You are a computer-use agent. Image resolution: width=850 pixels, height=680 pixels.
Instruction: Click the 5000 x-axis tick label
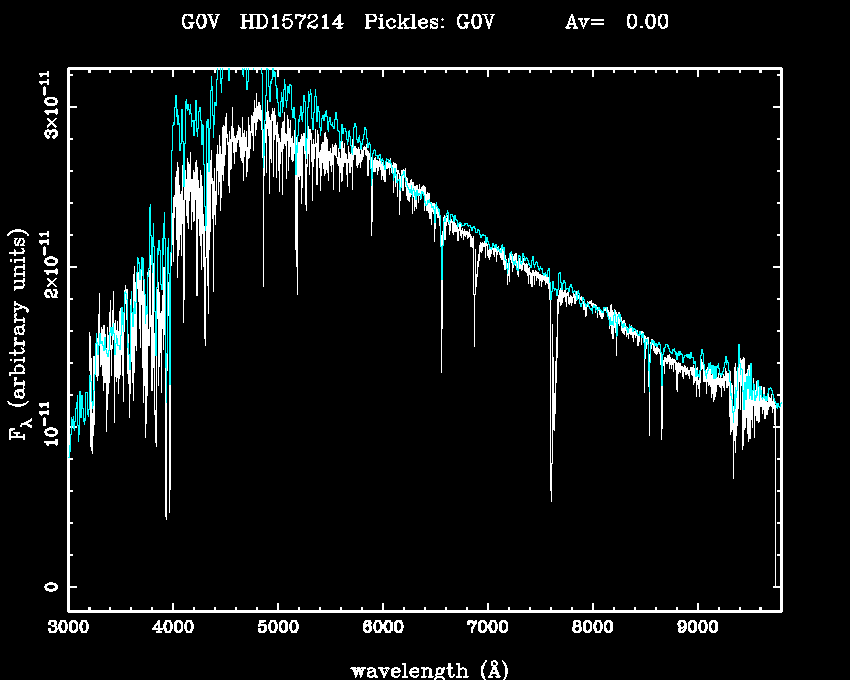[278, 629]
